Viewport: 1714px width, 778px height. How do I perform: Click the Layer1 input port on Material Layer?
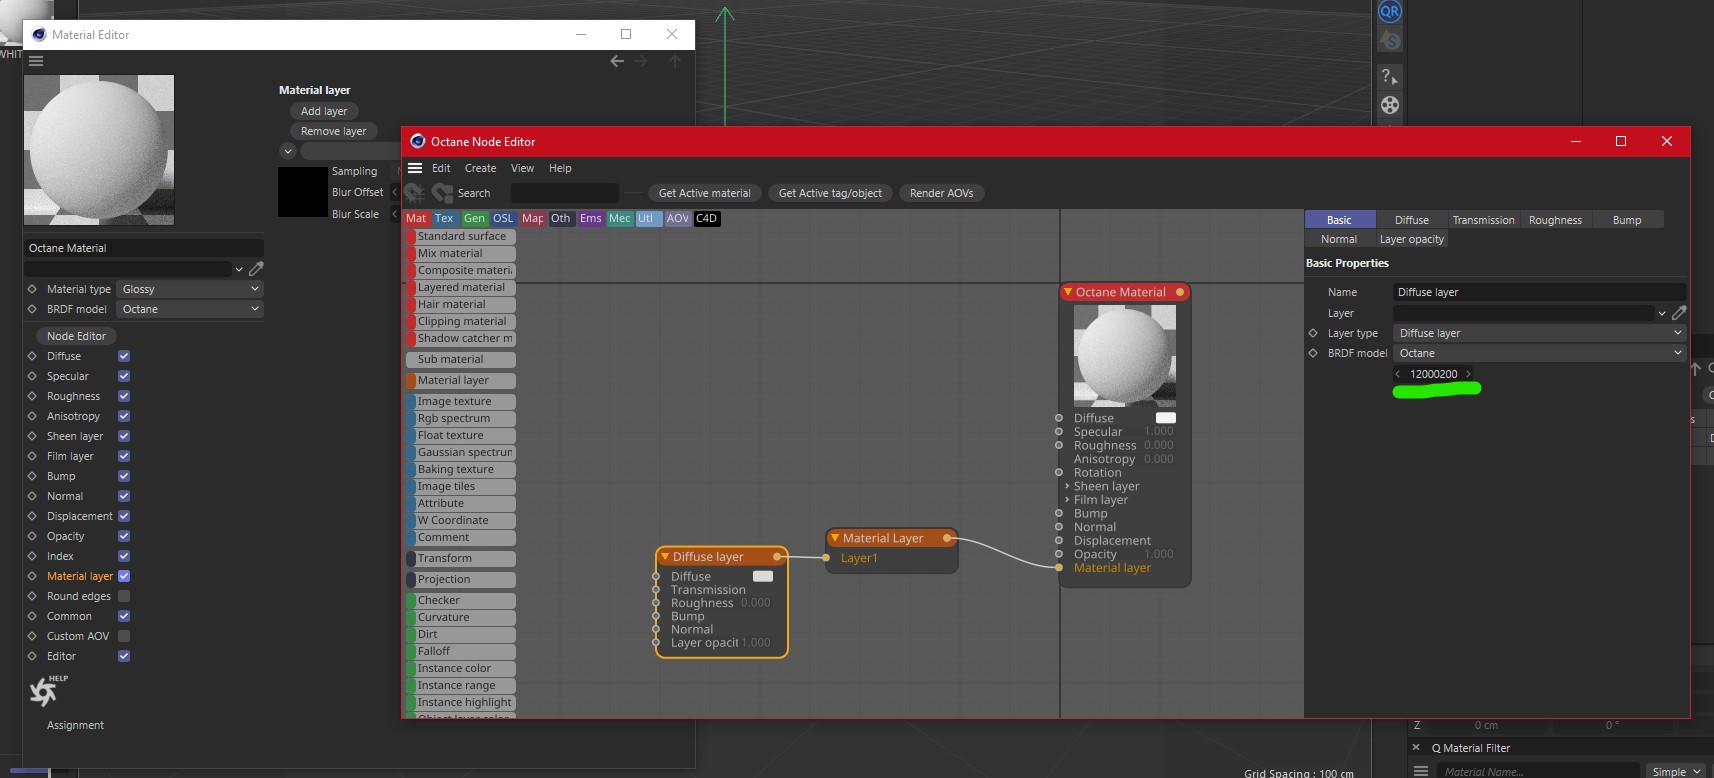coord(826,558)
